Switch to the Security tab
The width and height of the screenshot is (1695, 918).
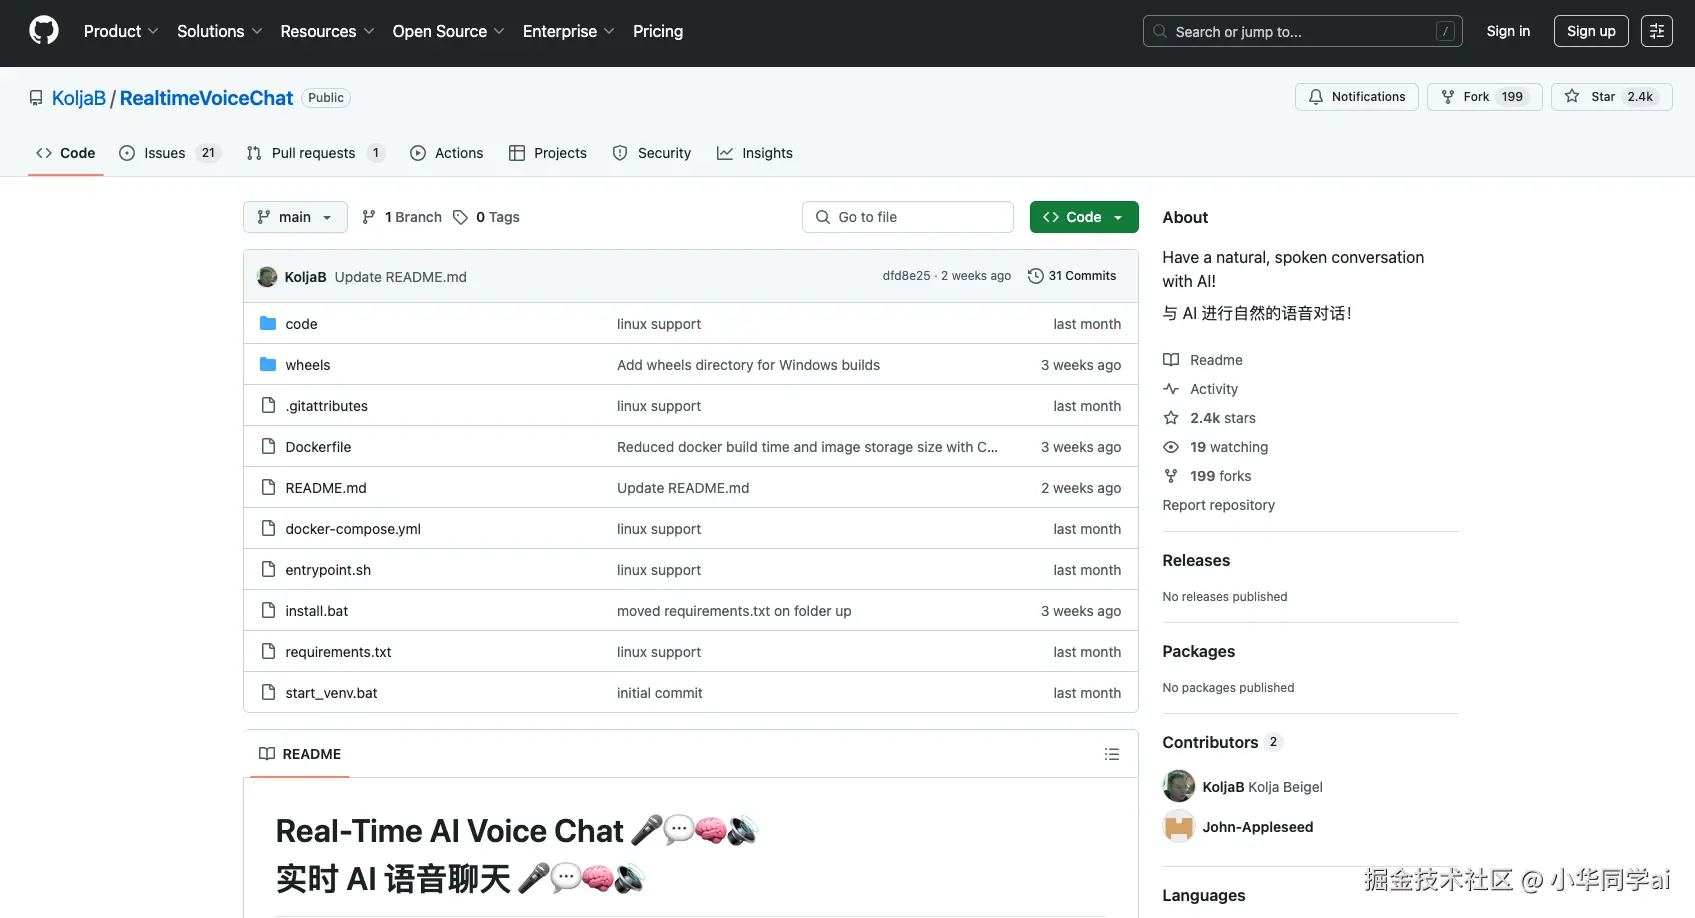click(x=652, y=153)
